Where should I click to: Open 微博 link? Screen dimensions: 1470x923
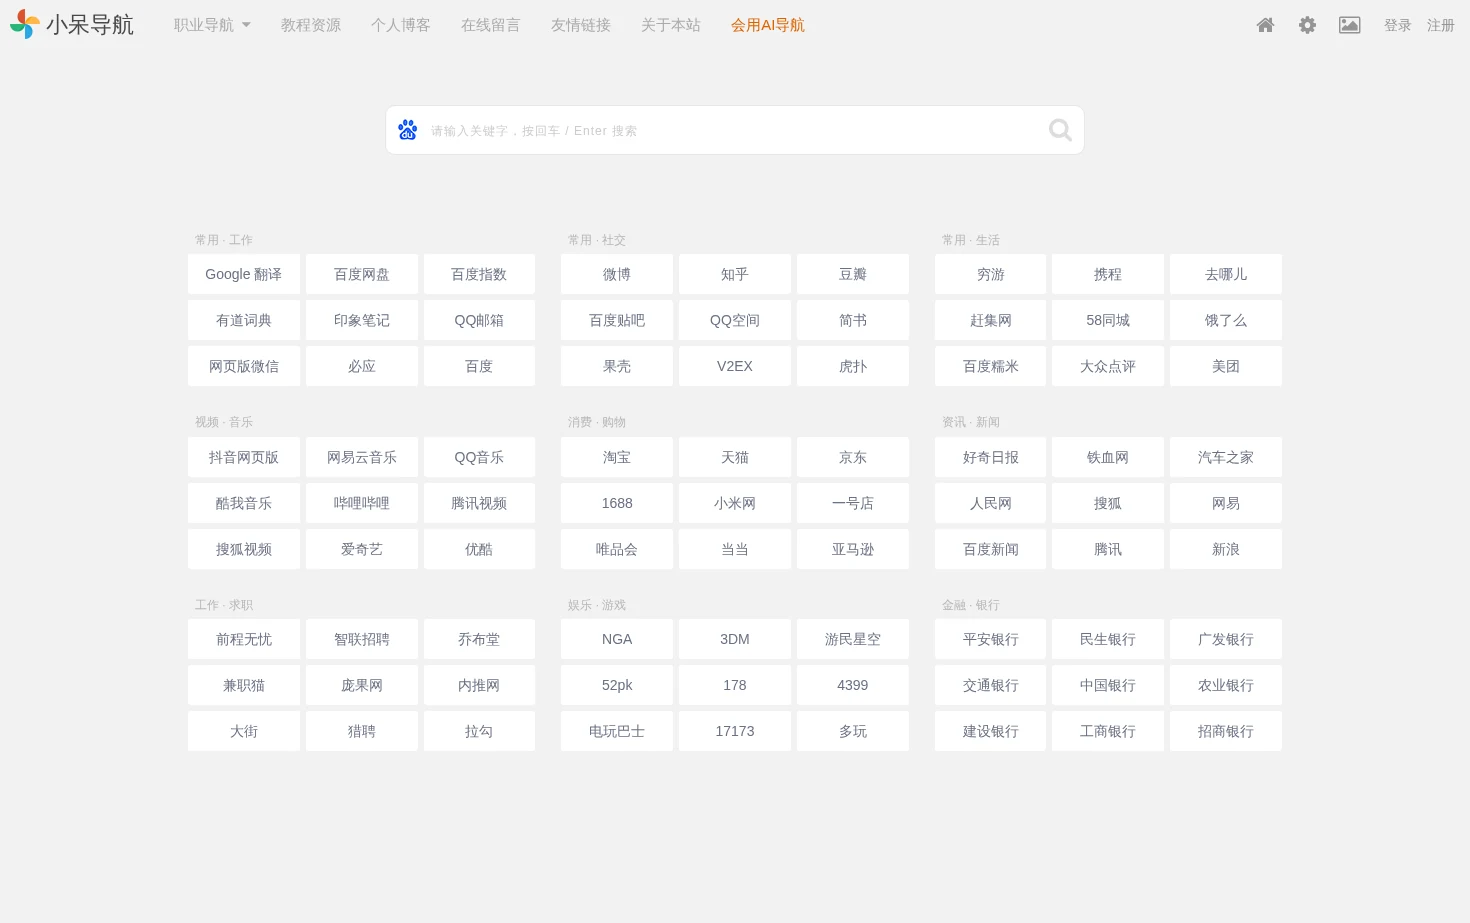tap(617, 274)
